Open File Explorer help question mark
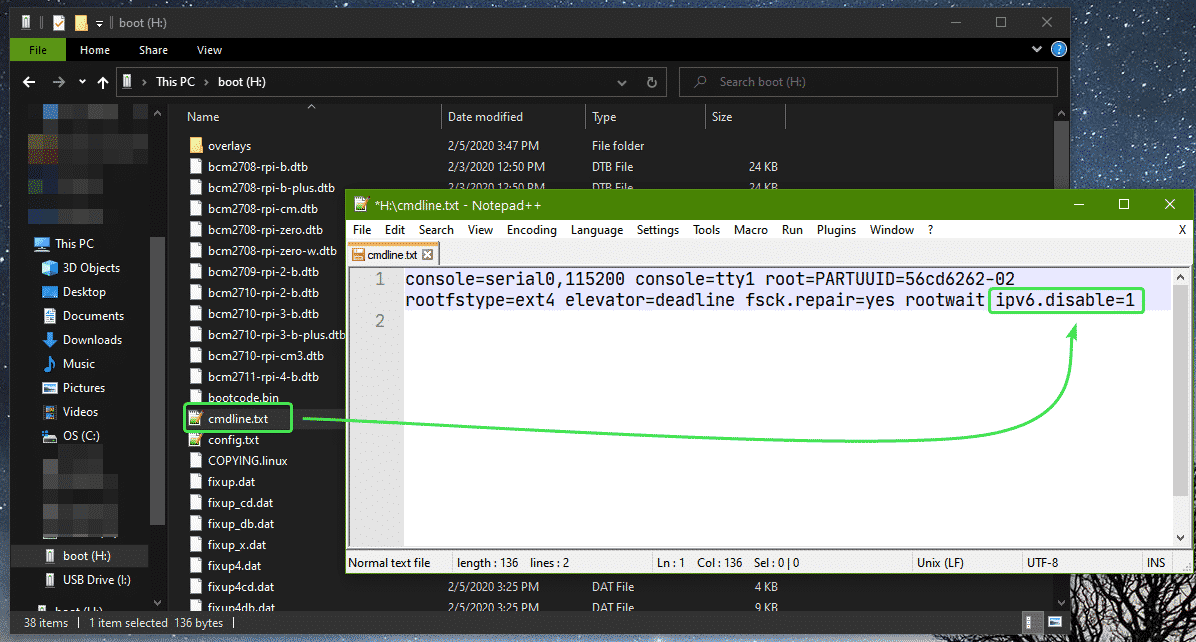Image resolution: width=1196 pixels, height=642 pixels. click(x=1059, y=49)
